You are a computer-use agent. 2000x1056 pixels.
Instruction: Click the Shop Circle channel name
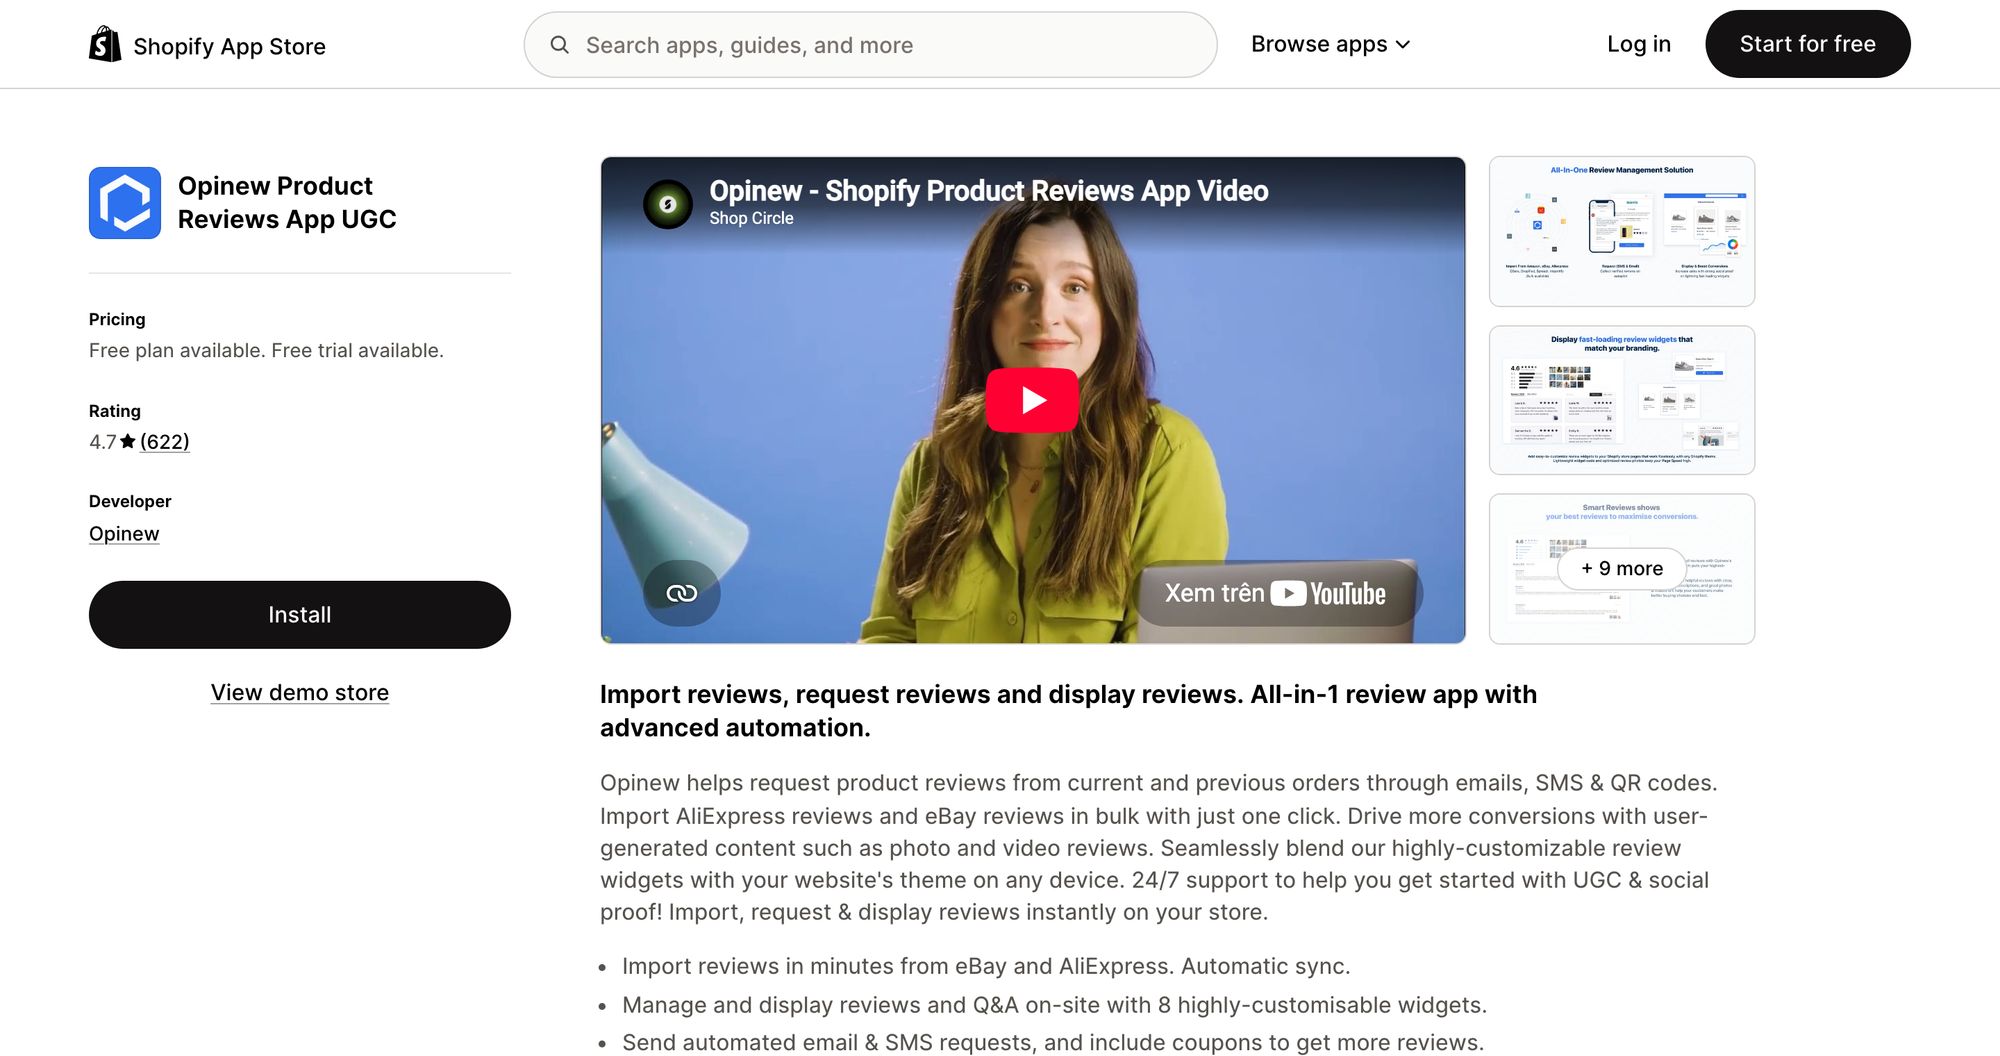point(751,218)
